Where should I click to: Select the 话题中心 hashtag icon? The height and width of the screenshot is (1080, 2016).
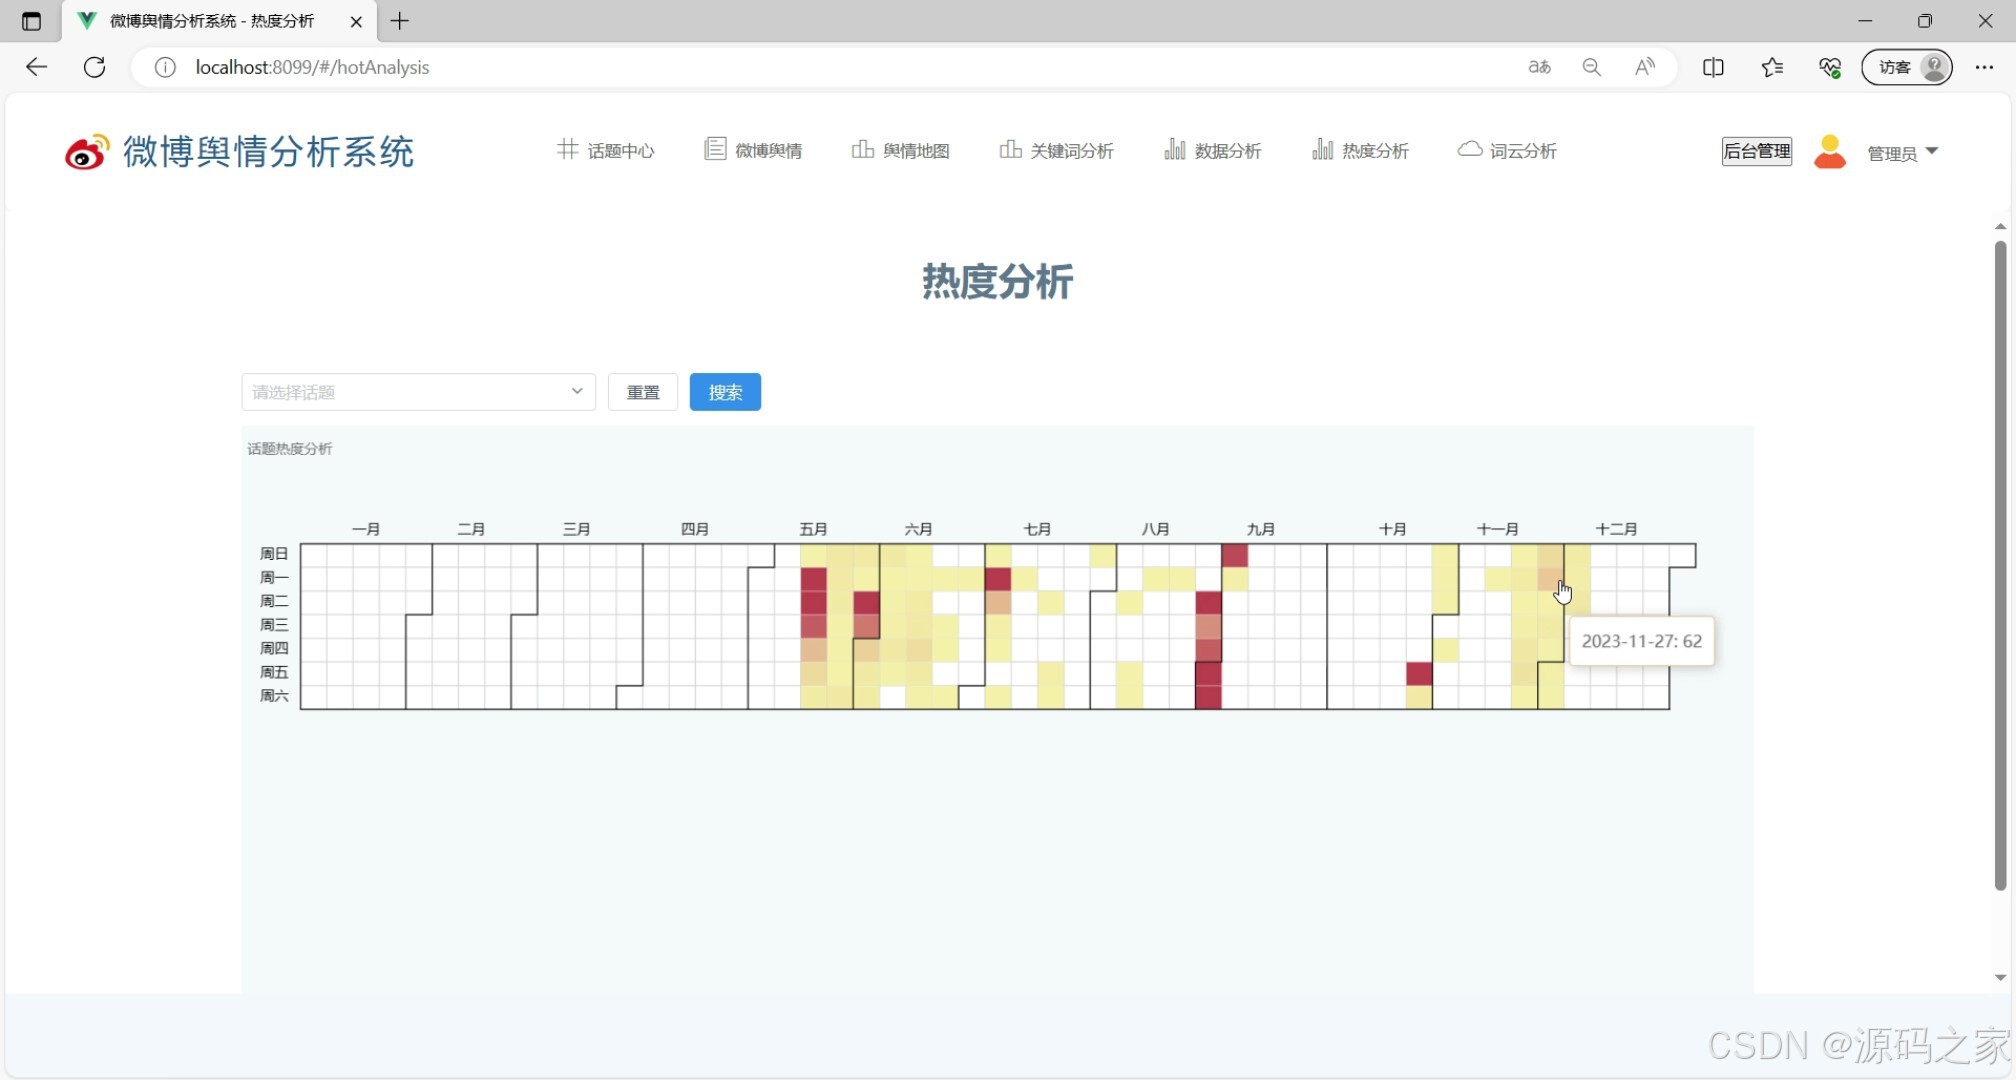(567, 149)
